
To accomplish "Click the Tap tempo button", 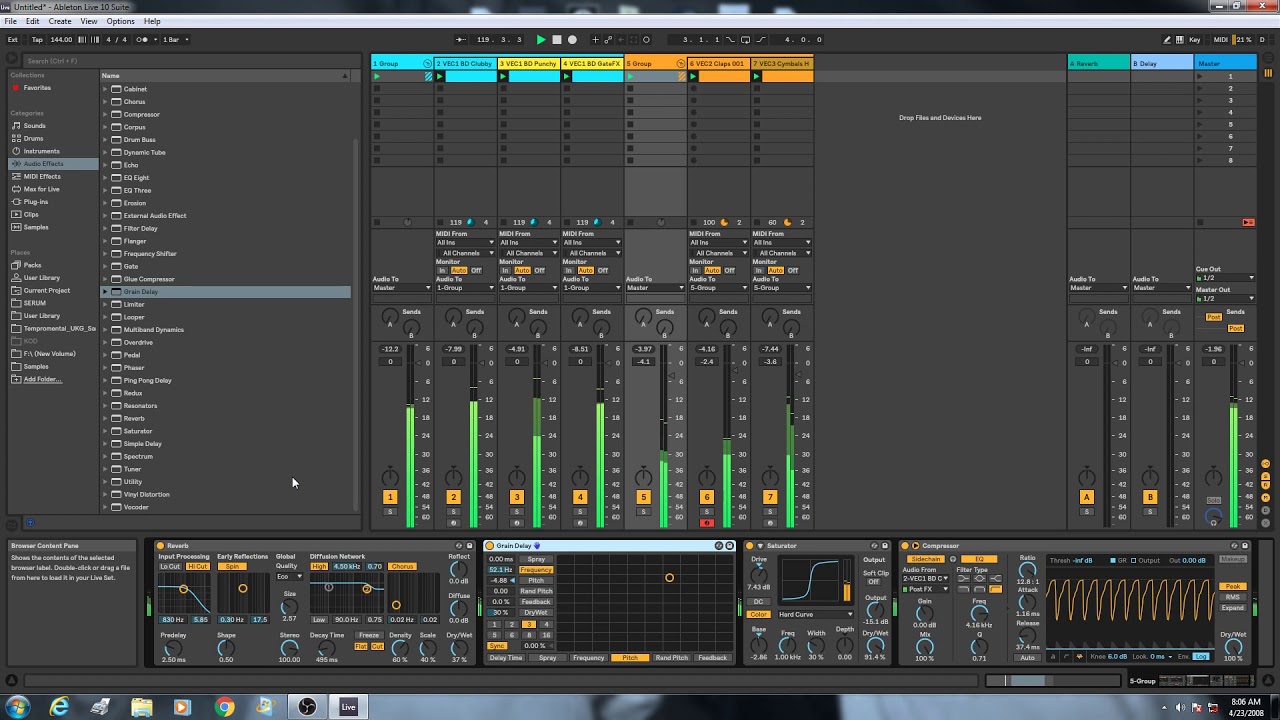I will pyautogui.click(x=37, y=40).
